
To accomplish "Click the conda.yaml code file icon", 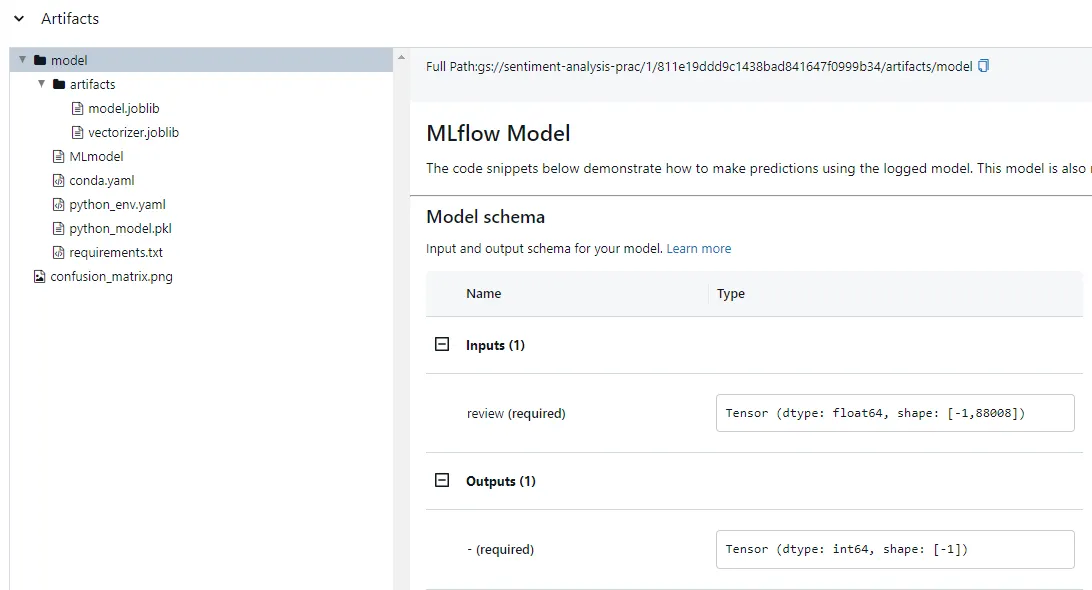I will 59,180.
